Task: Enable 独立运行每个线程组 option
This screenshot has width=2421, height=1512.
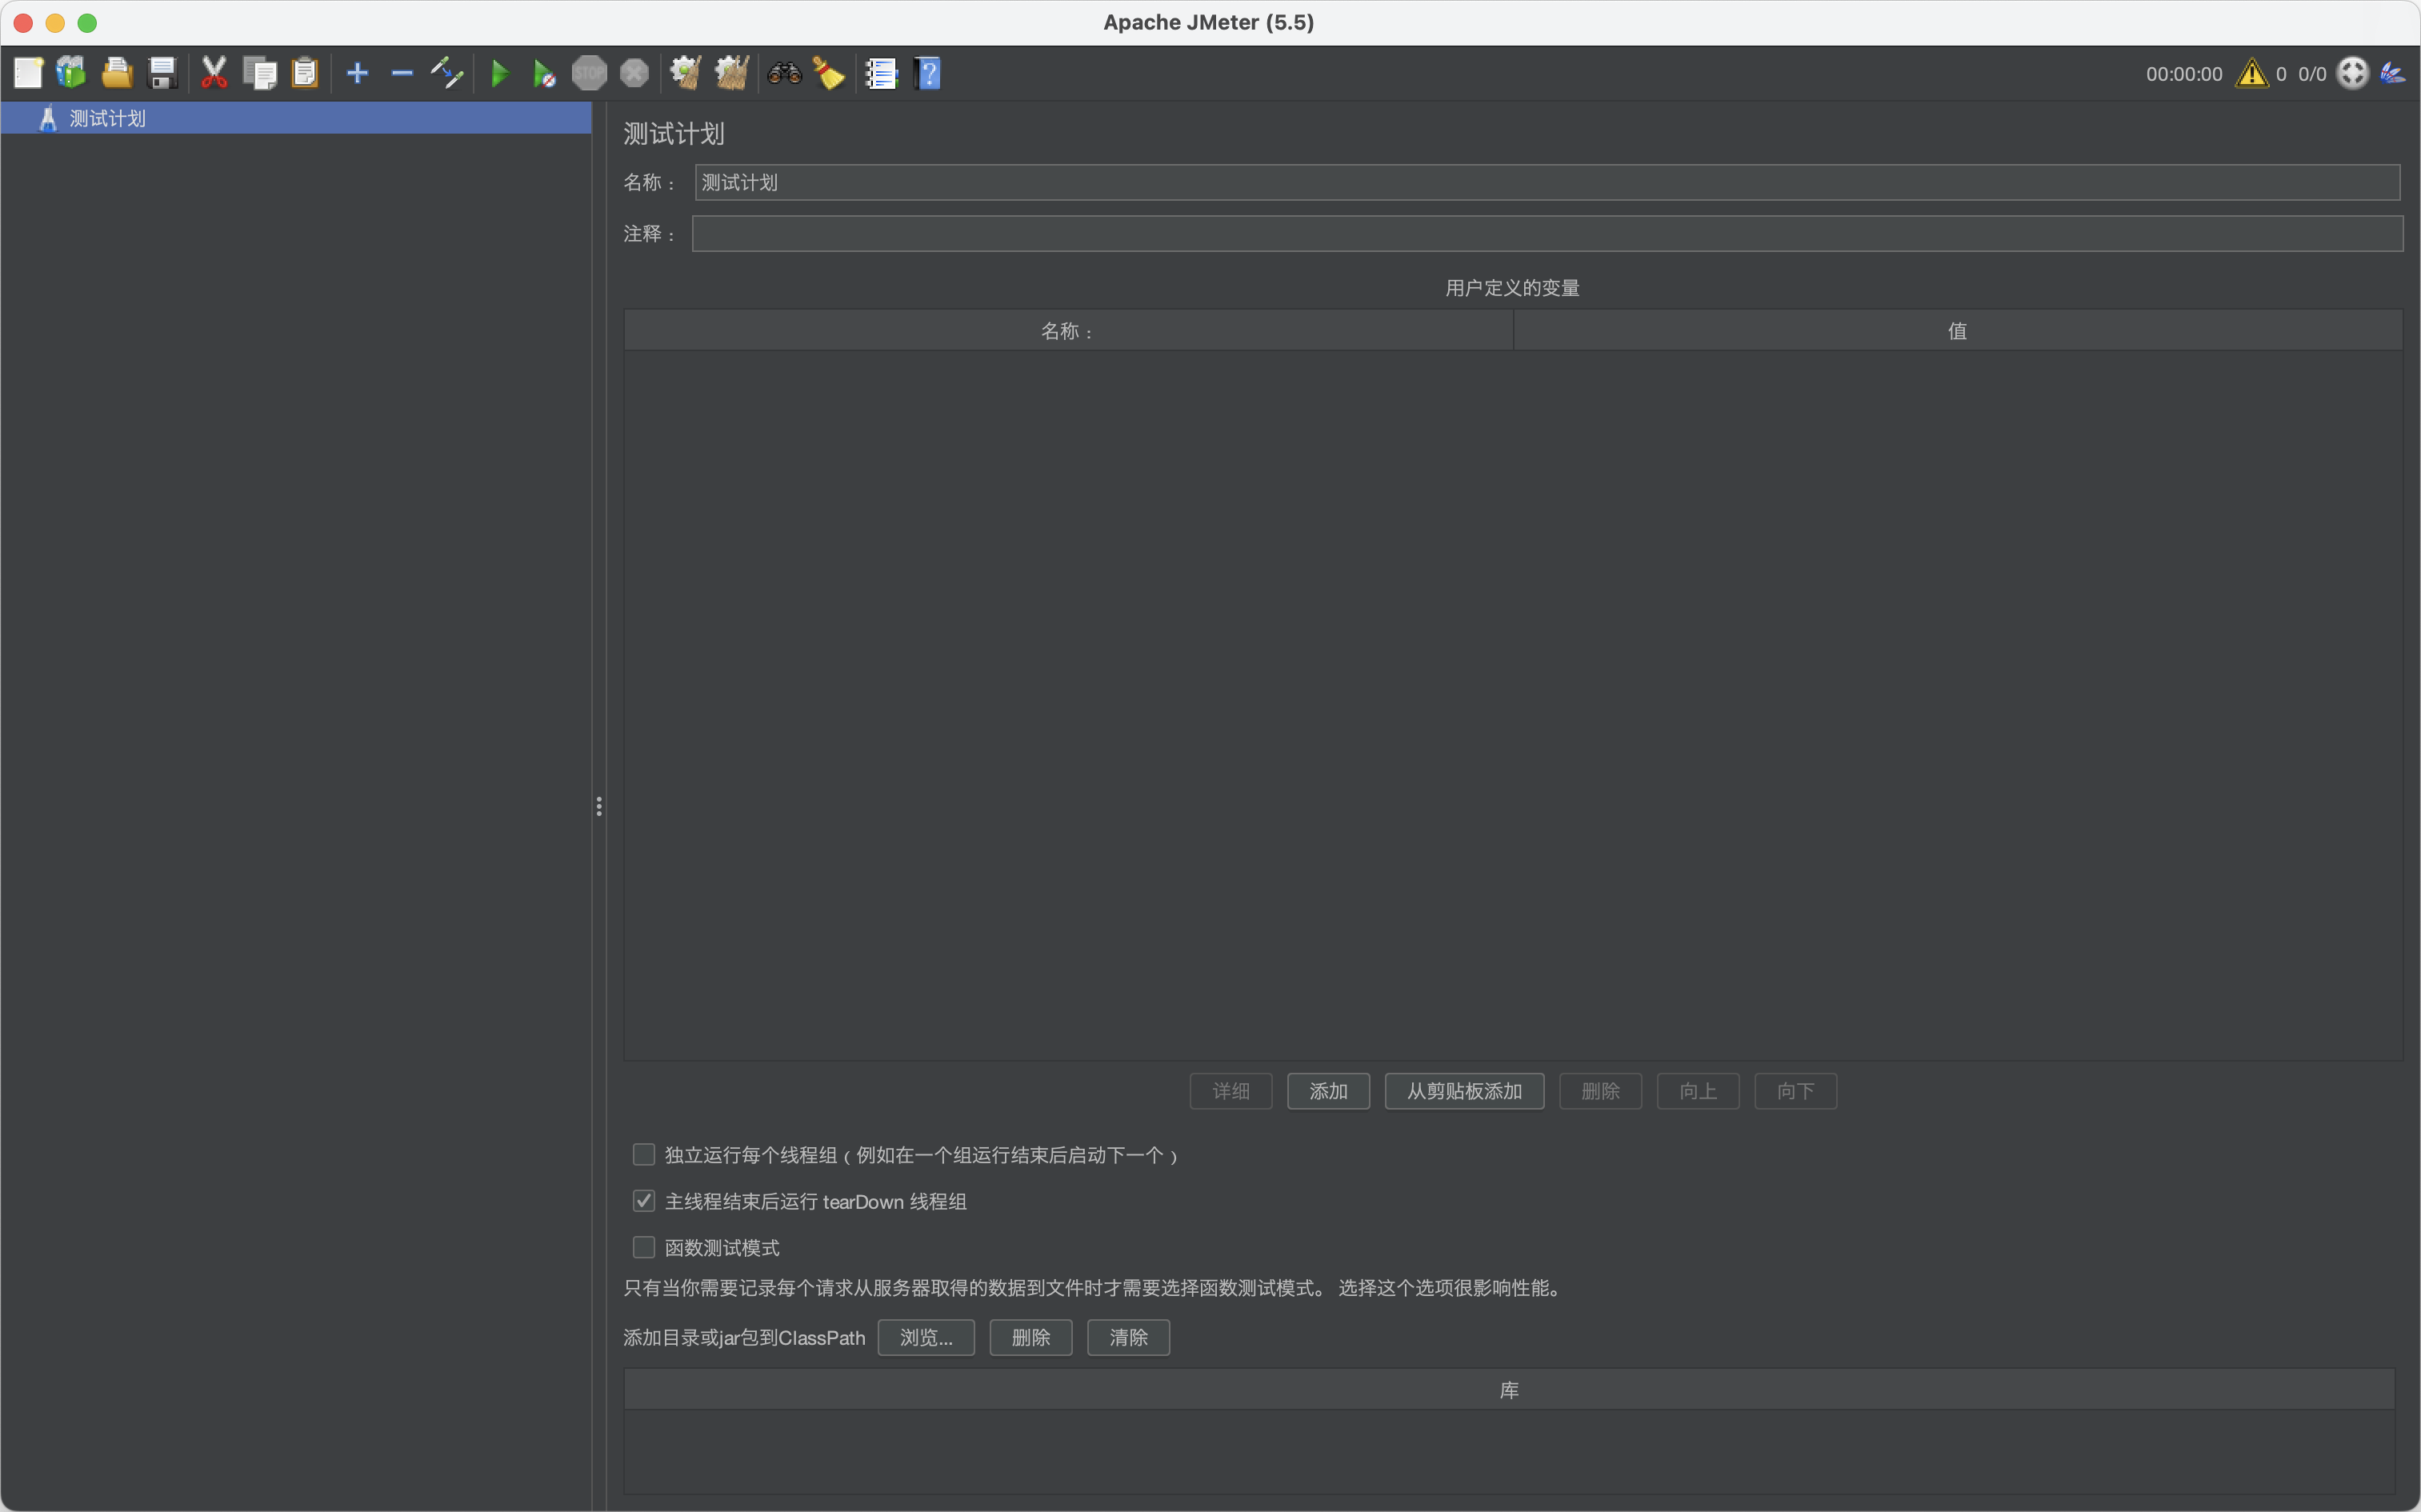Action: tap(643, 1154)
